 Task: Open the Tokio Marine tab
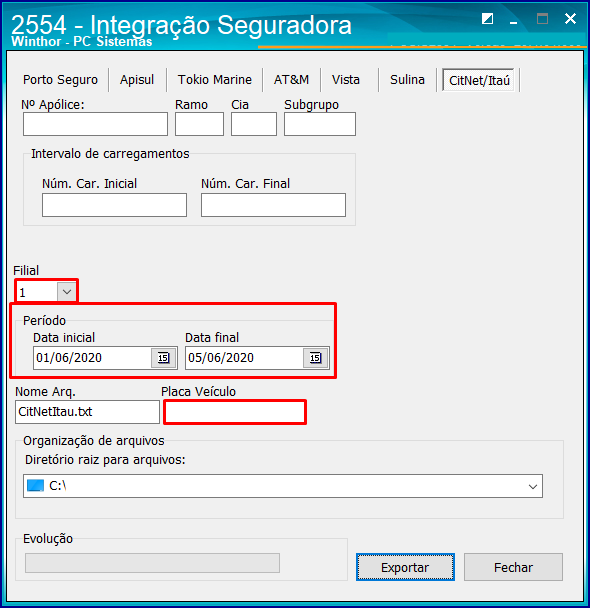(215, 80)
